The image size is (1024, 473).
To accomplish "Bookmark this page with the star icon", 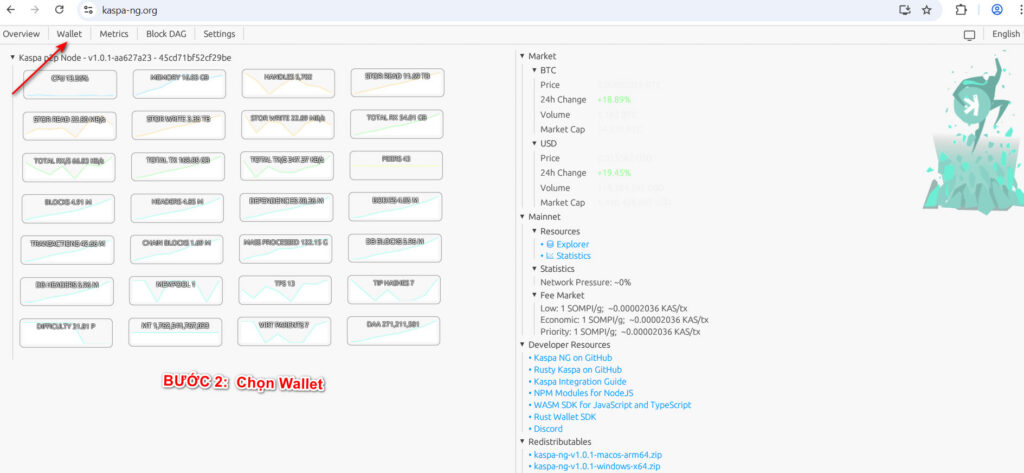I will coord(927,10).
